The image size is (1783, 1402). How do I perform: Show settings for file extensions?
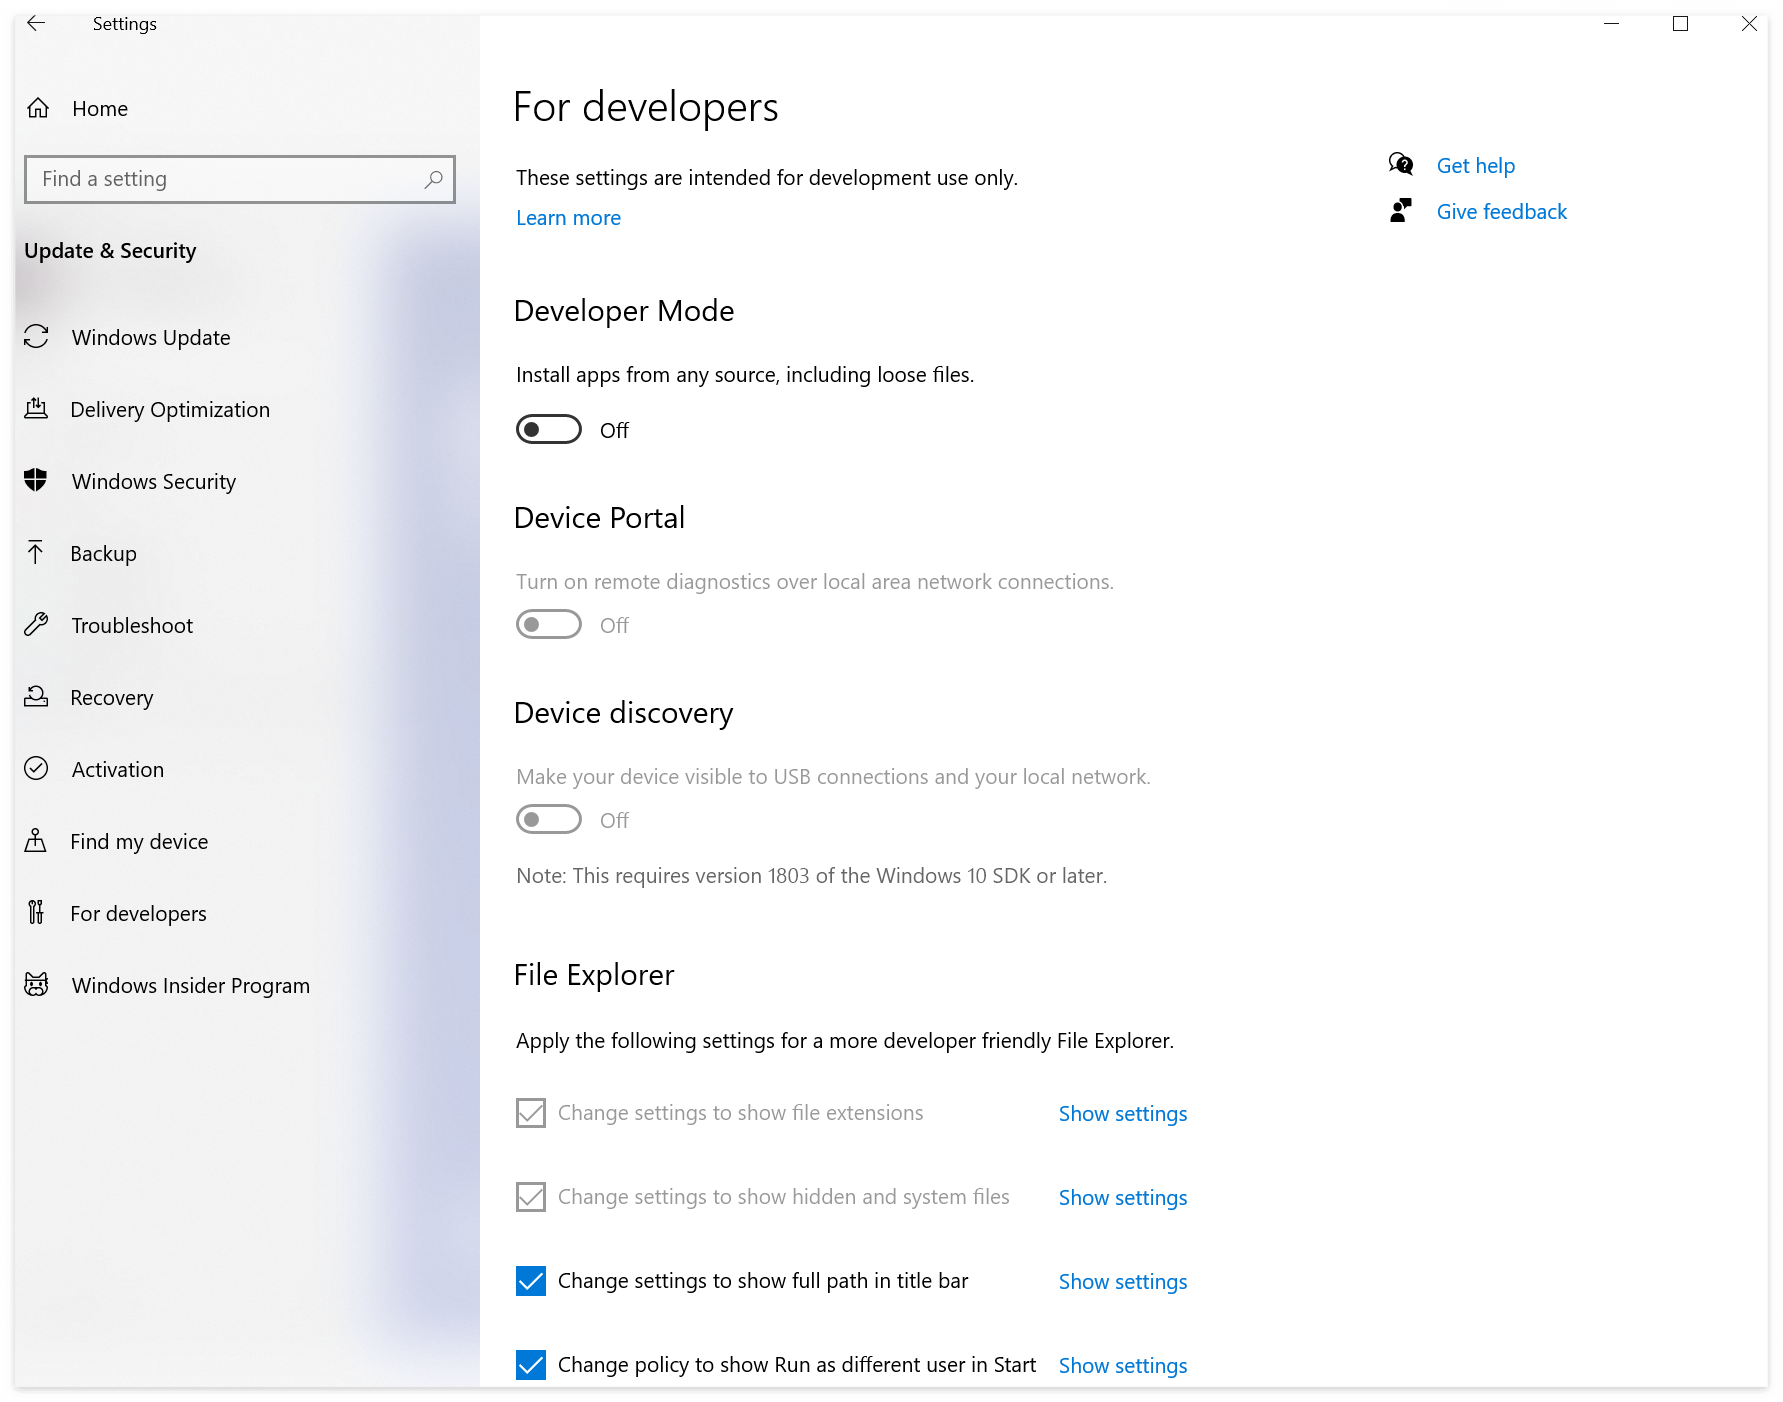pyautogui.click(x=1123, y=1114)
